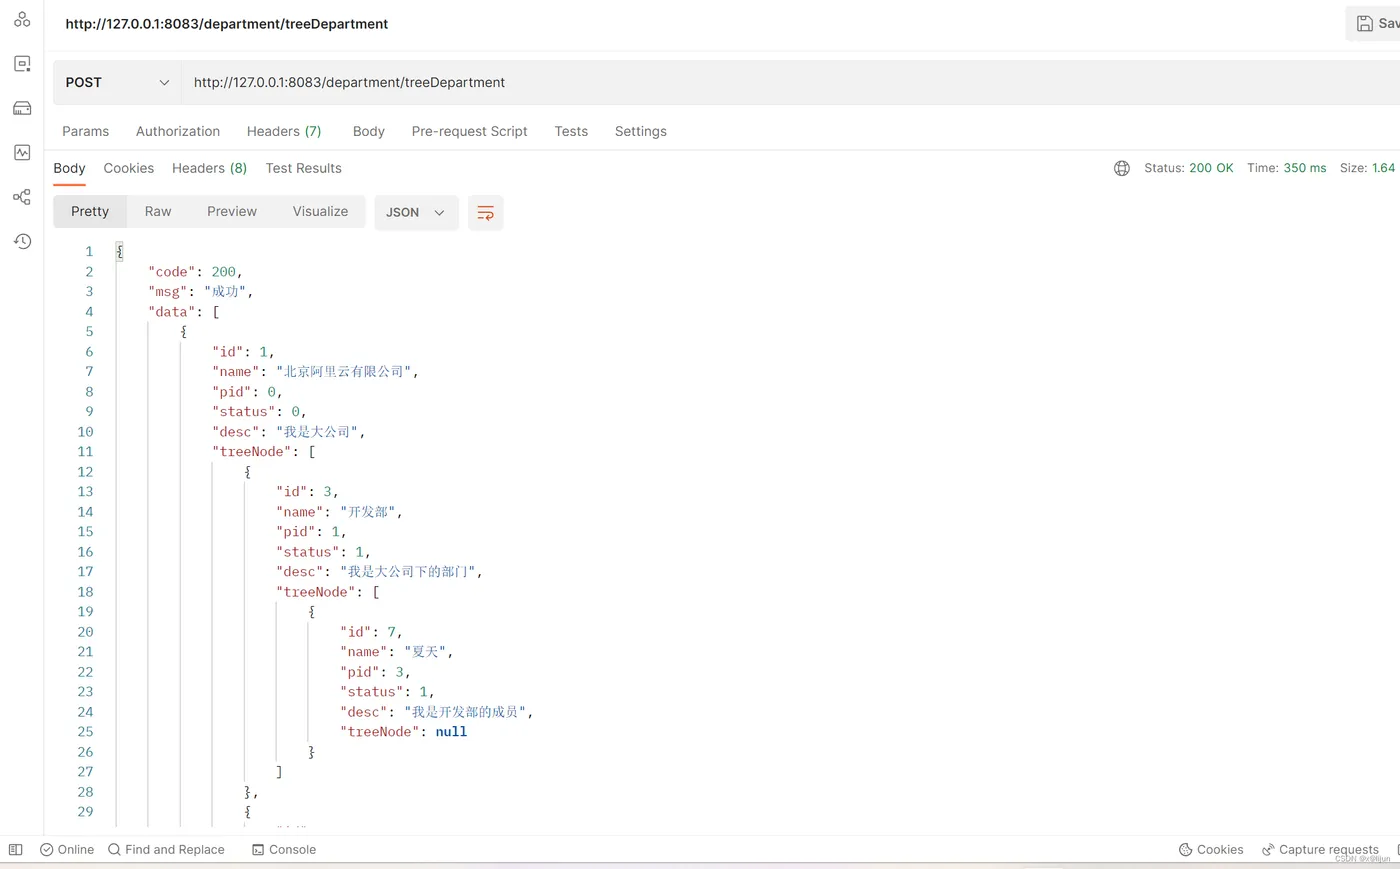Screen dimensions: 1400x869
Task: Open the Test Results tab
Action: coord(303,168)
